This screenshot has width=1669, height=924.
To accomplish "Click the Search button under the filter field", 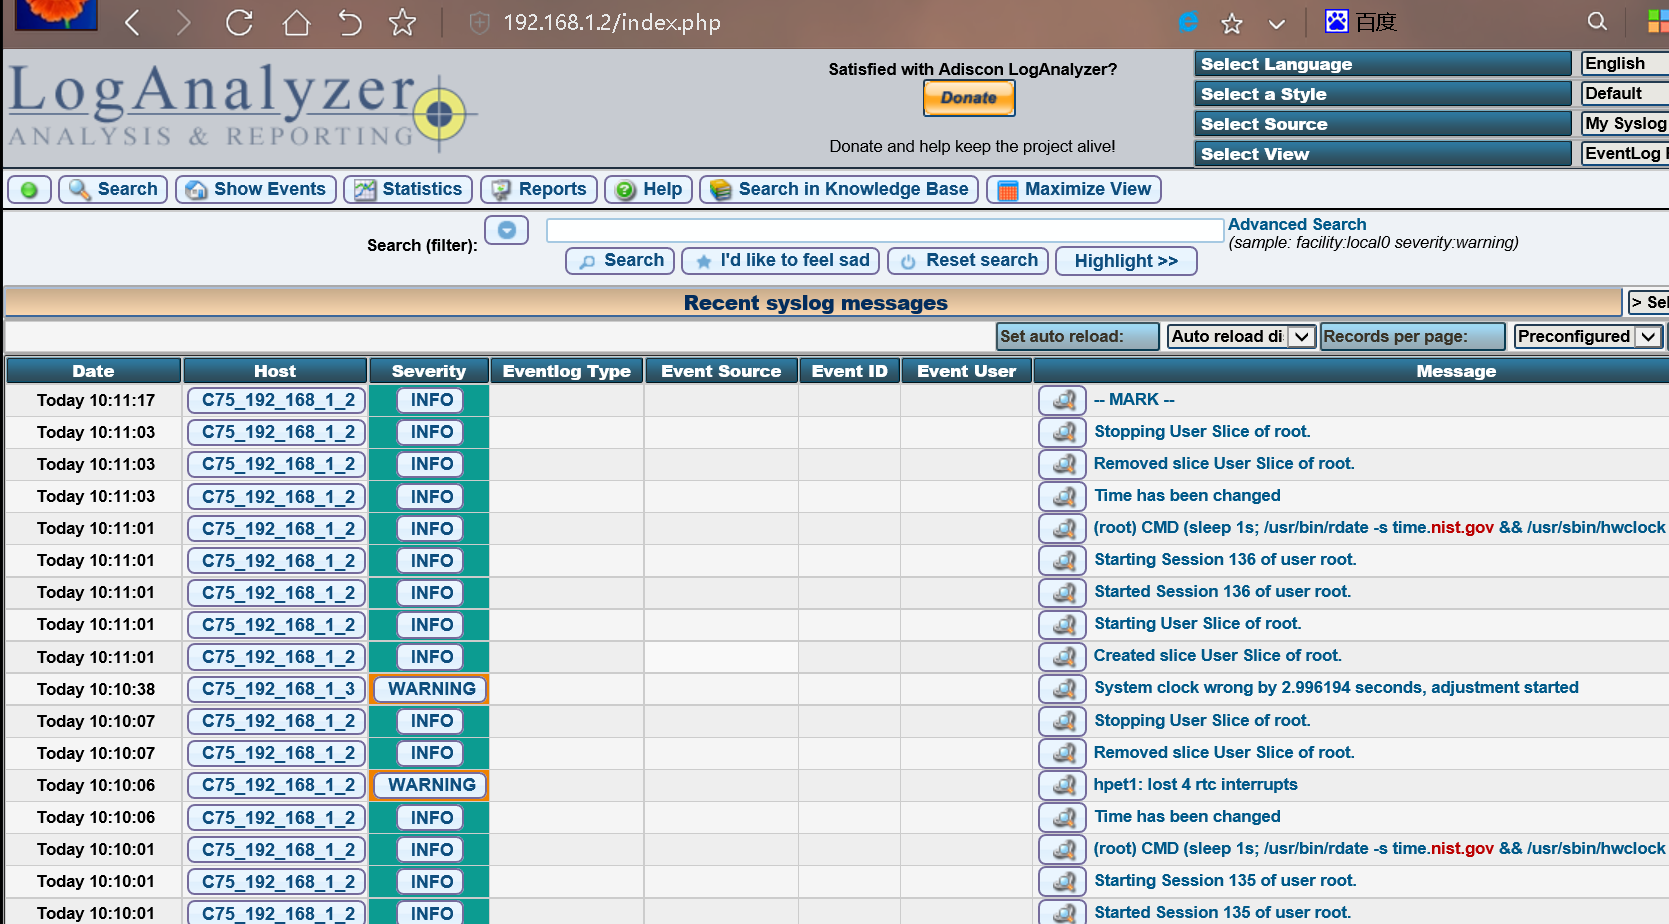I will (x=620, y=260).
